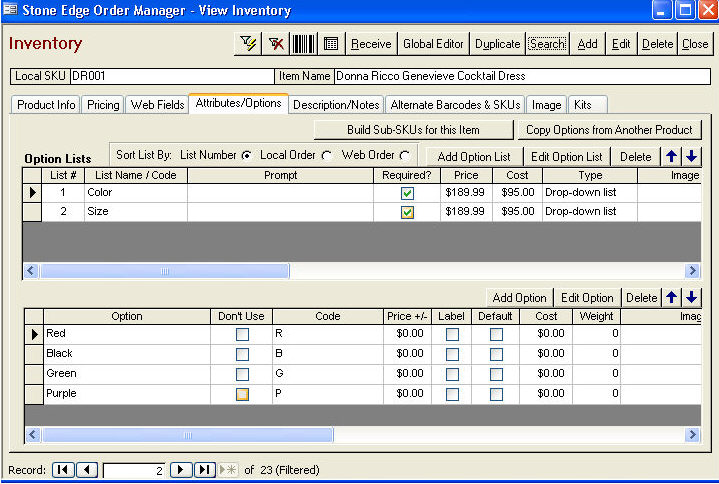719x484 pixels.
Task: Toggle Default checkbox for Green
Action: [x=496, y=374]
